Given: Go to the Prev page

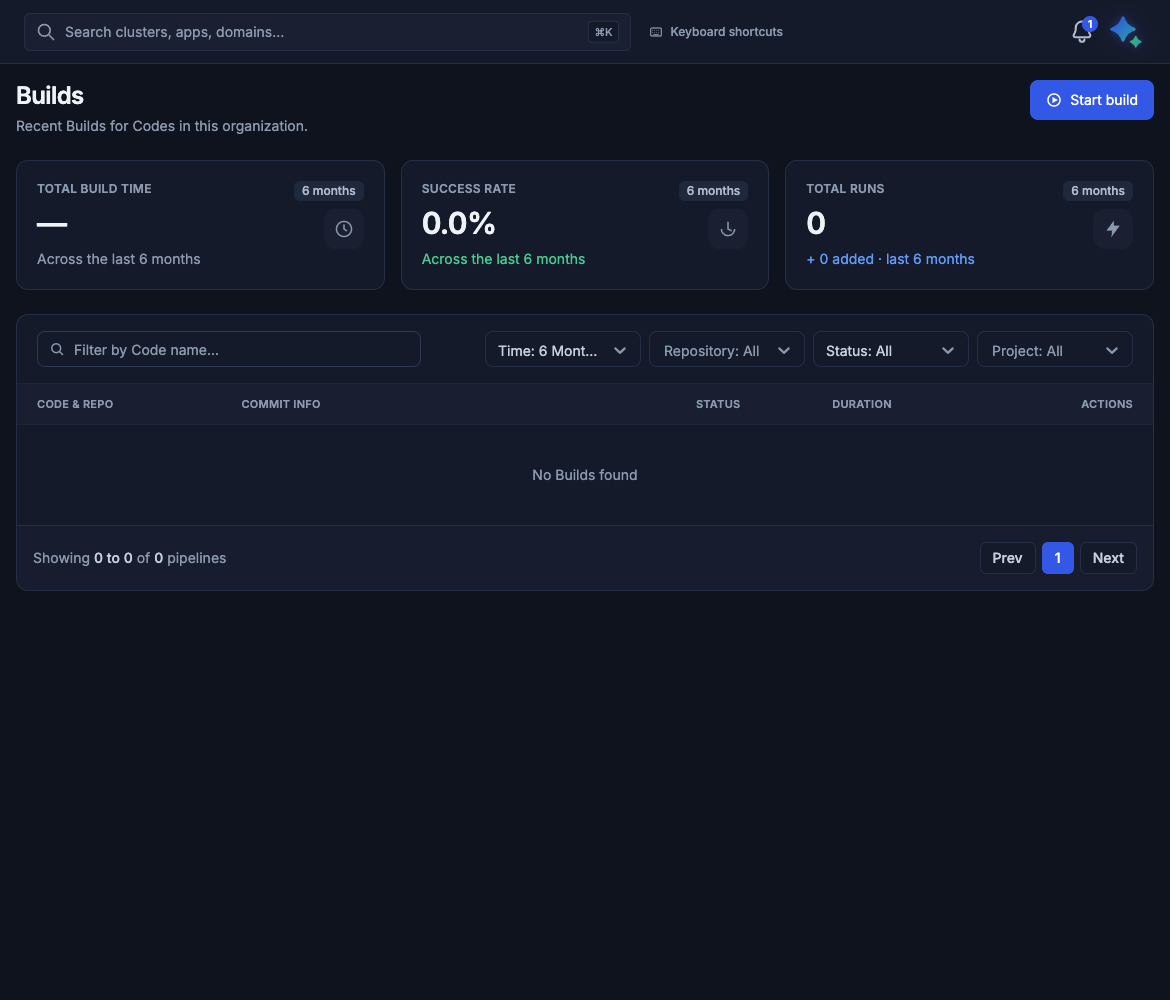Looking at the screenshot, I should 1007,558.
